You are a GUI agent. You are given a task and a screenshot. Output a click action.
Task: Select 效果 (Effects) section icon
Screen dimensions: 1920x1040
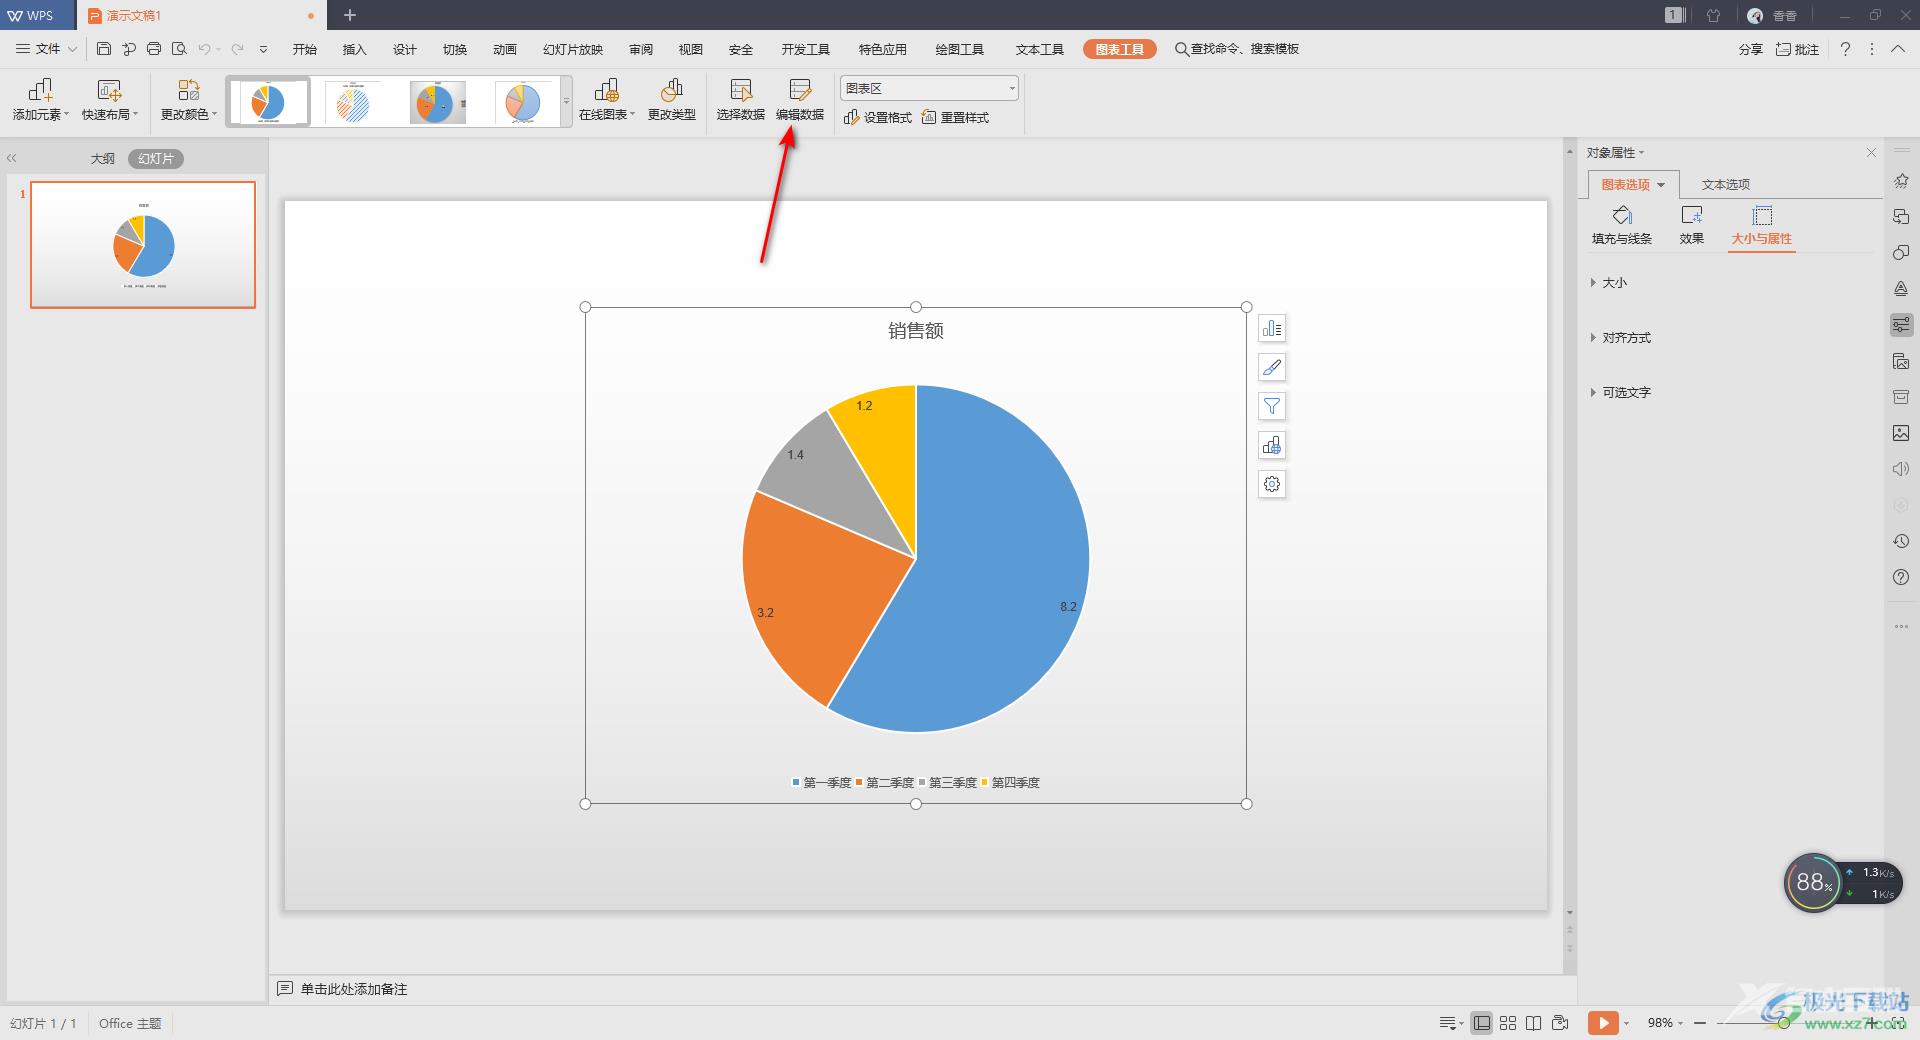coord(1691,225)
